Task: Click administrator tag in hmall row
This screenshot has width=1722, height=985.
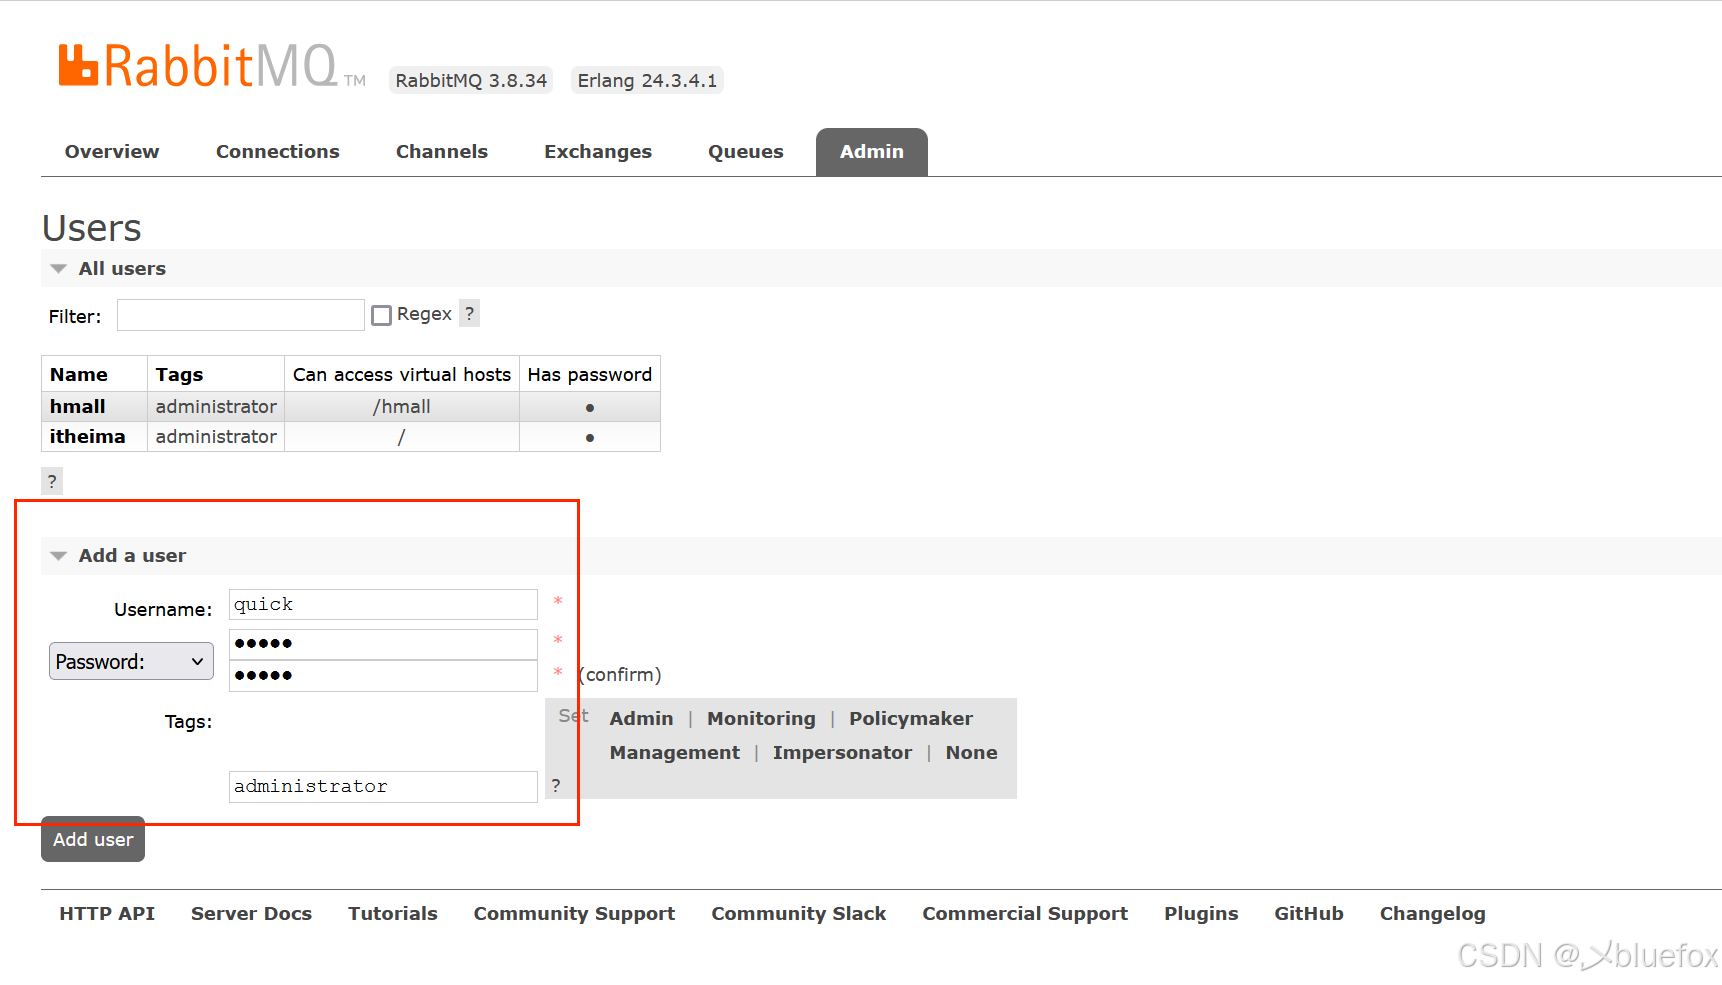Action: 216,406
